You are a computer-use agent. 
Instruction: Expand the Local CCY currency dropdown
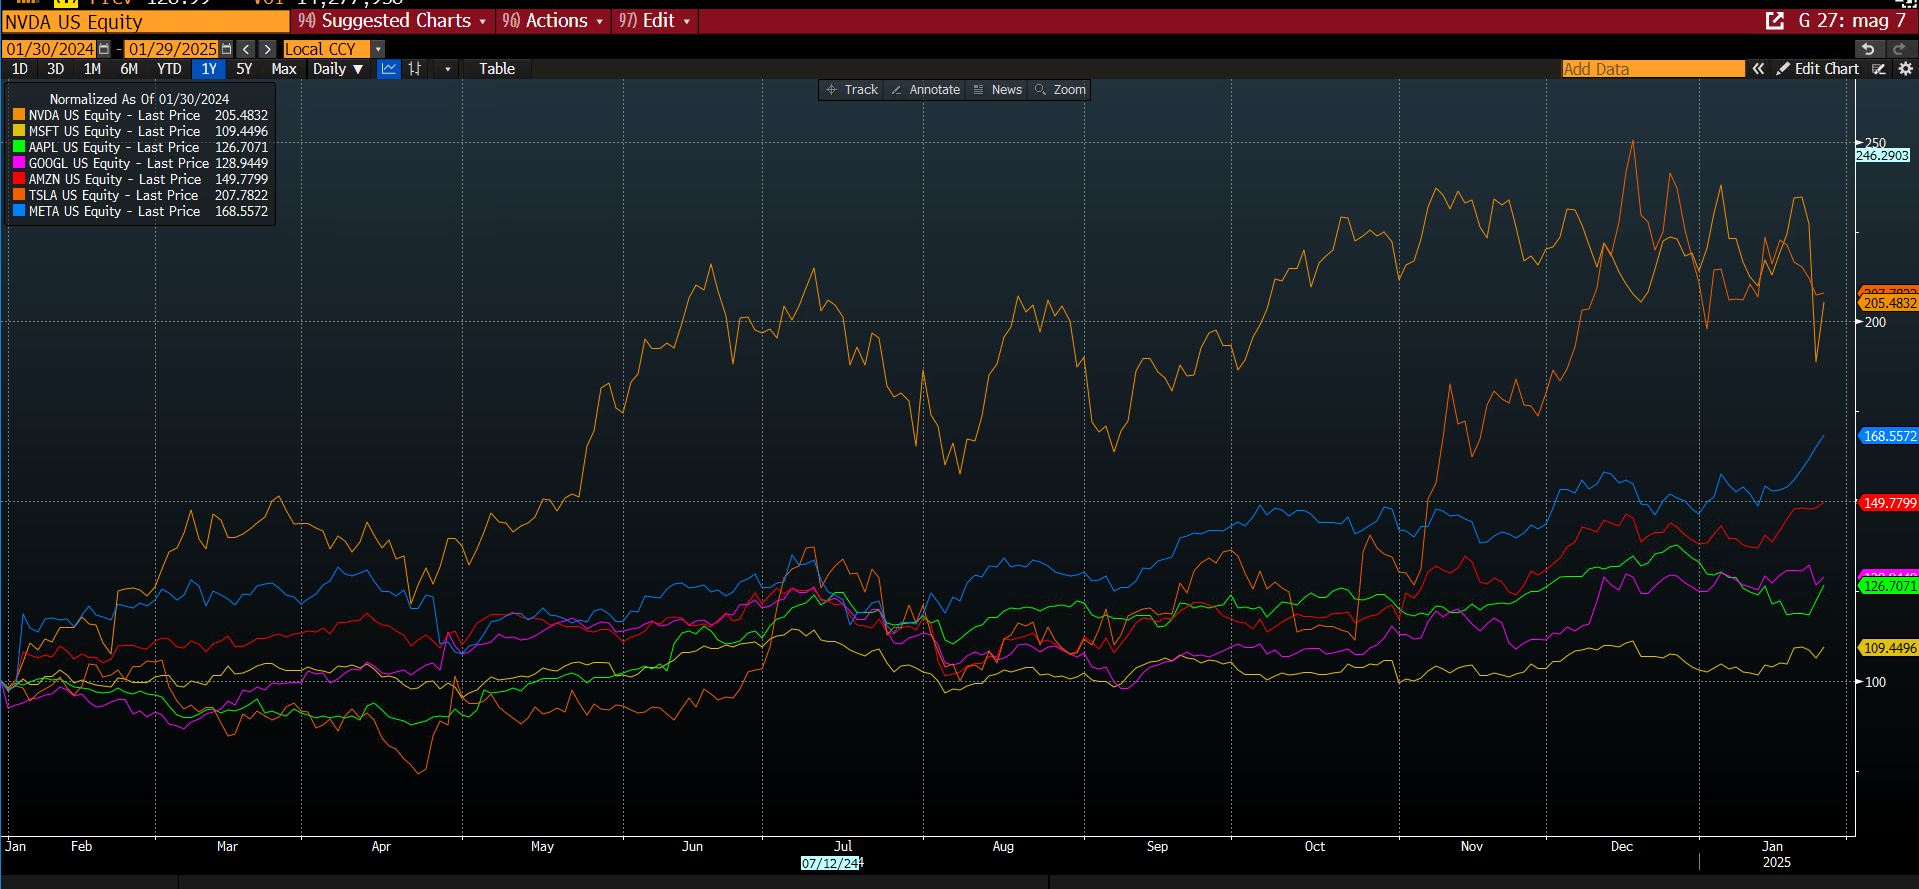[378, 49]
